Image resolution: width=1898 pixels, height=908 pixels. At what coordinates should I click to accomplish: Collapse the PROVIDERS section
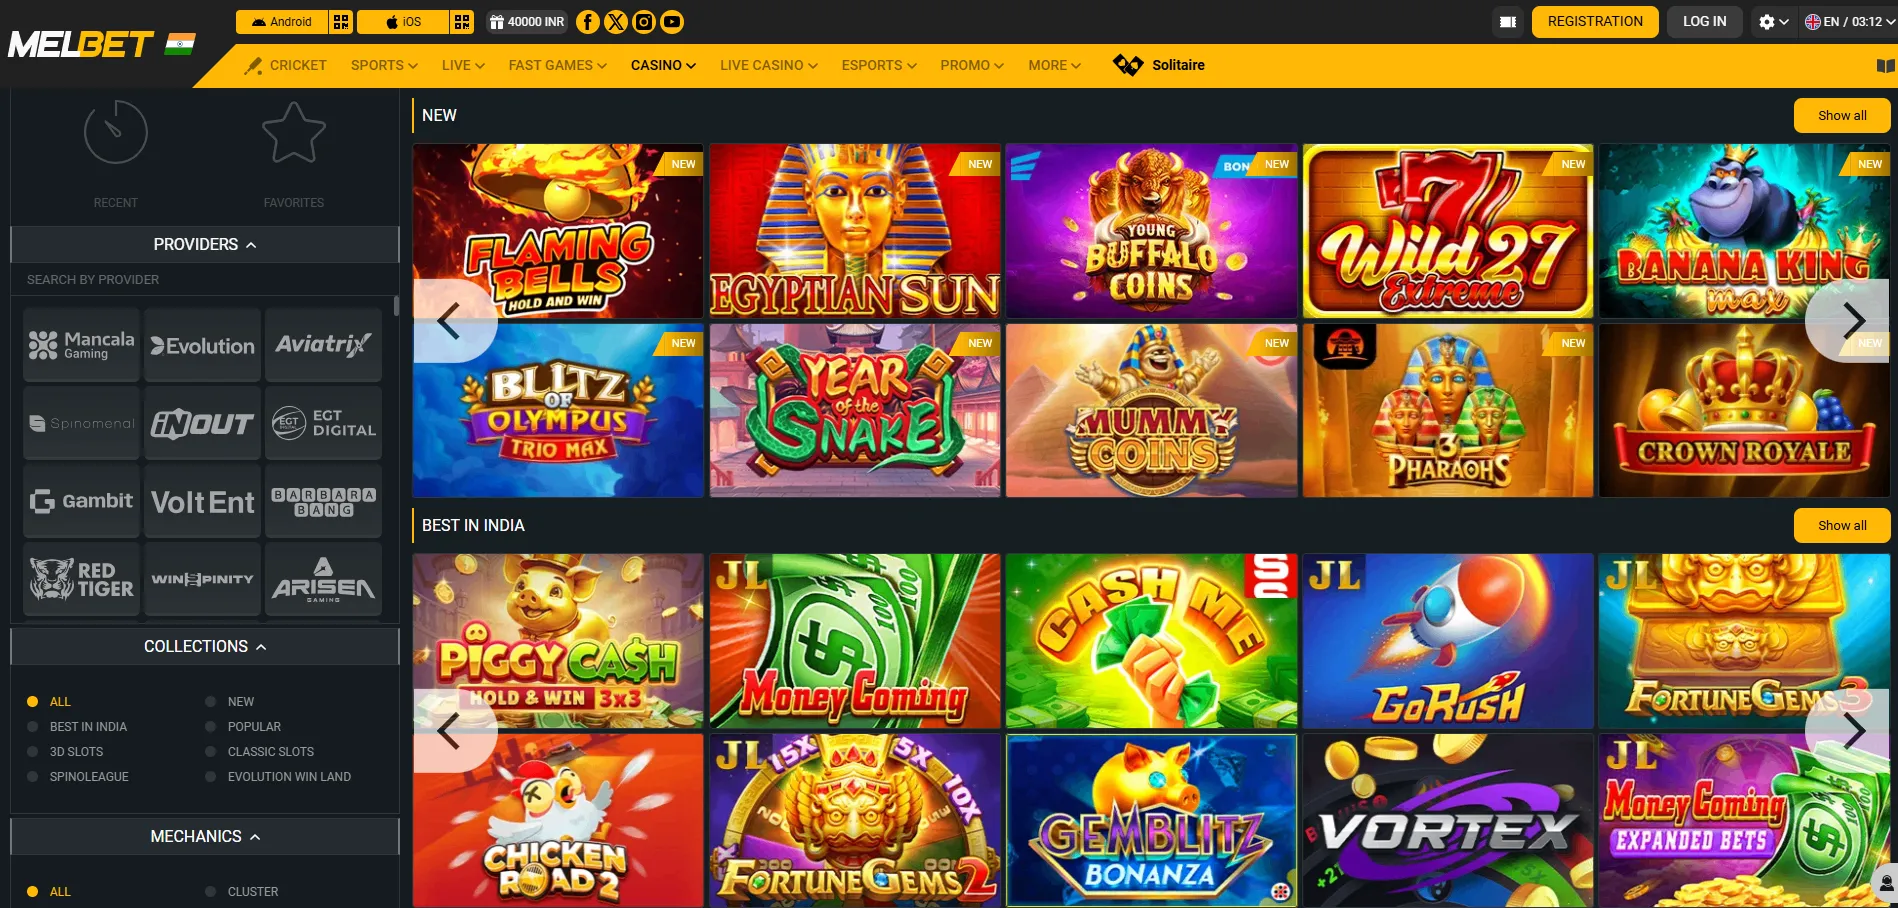pyautogui.click(x=205, y=244)
